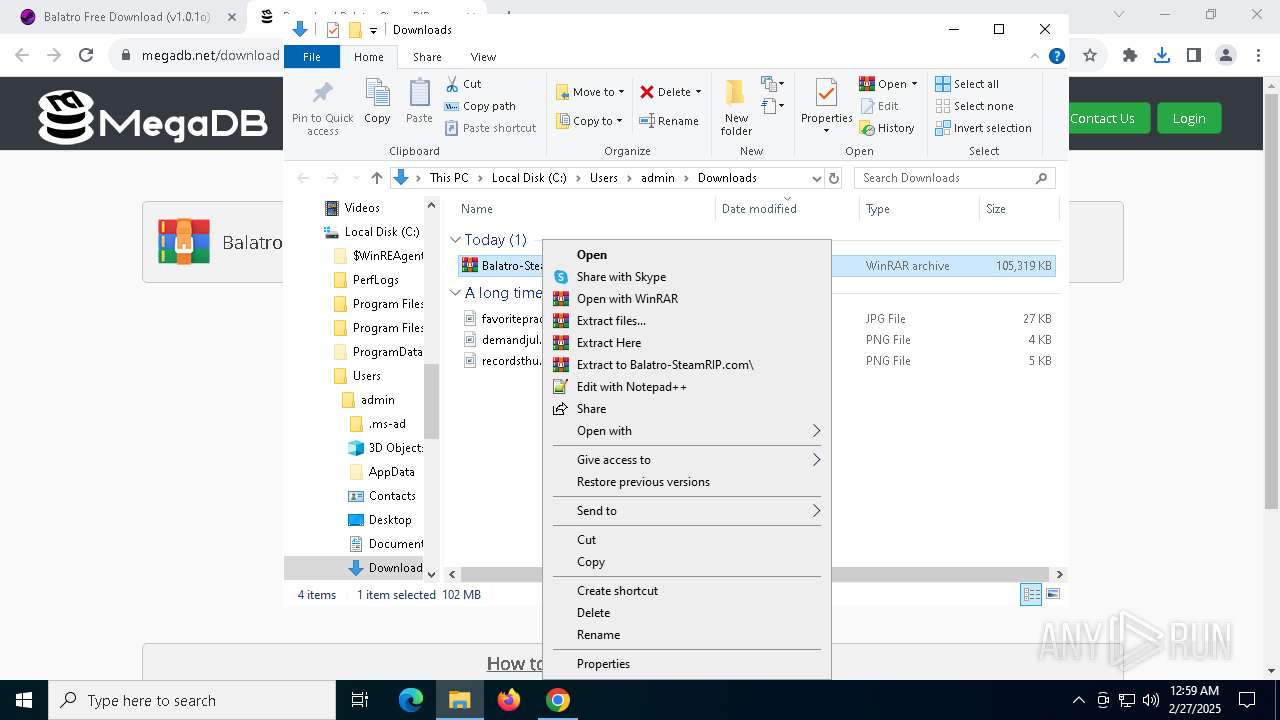Screen dimensions: 1280x720
Task: Select Edit with Notepad++
Action: pos(632,387)
